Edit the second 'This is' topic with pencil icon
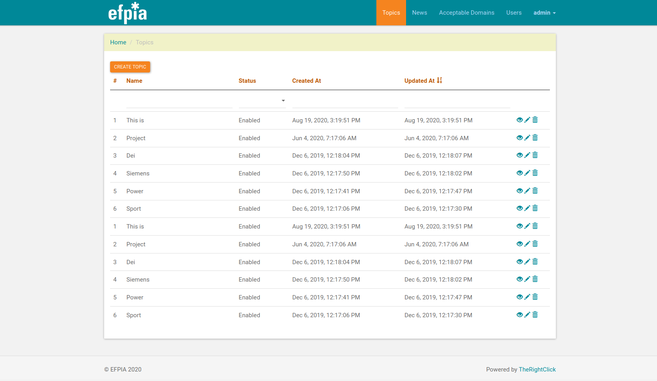Viewport: 657px width, 381px height. pos(527,226)
